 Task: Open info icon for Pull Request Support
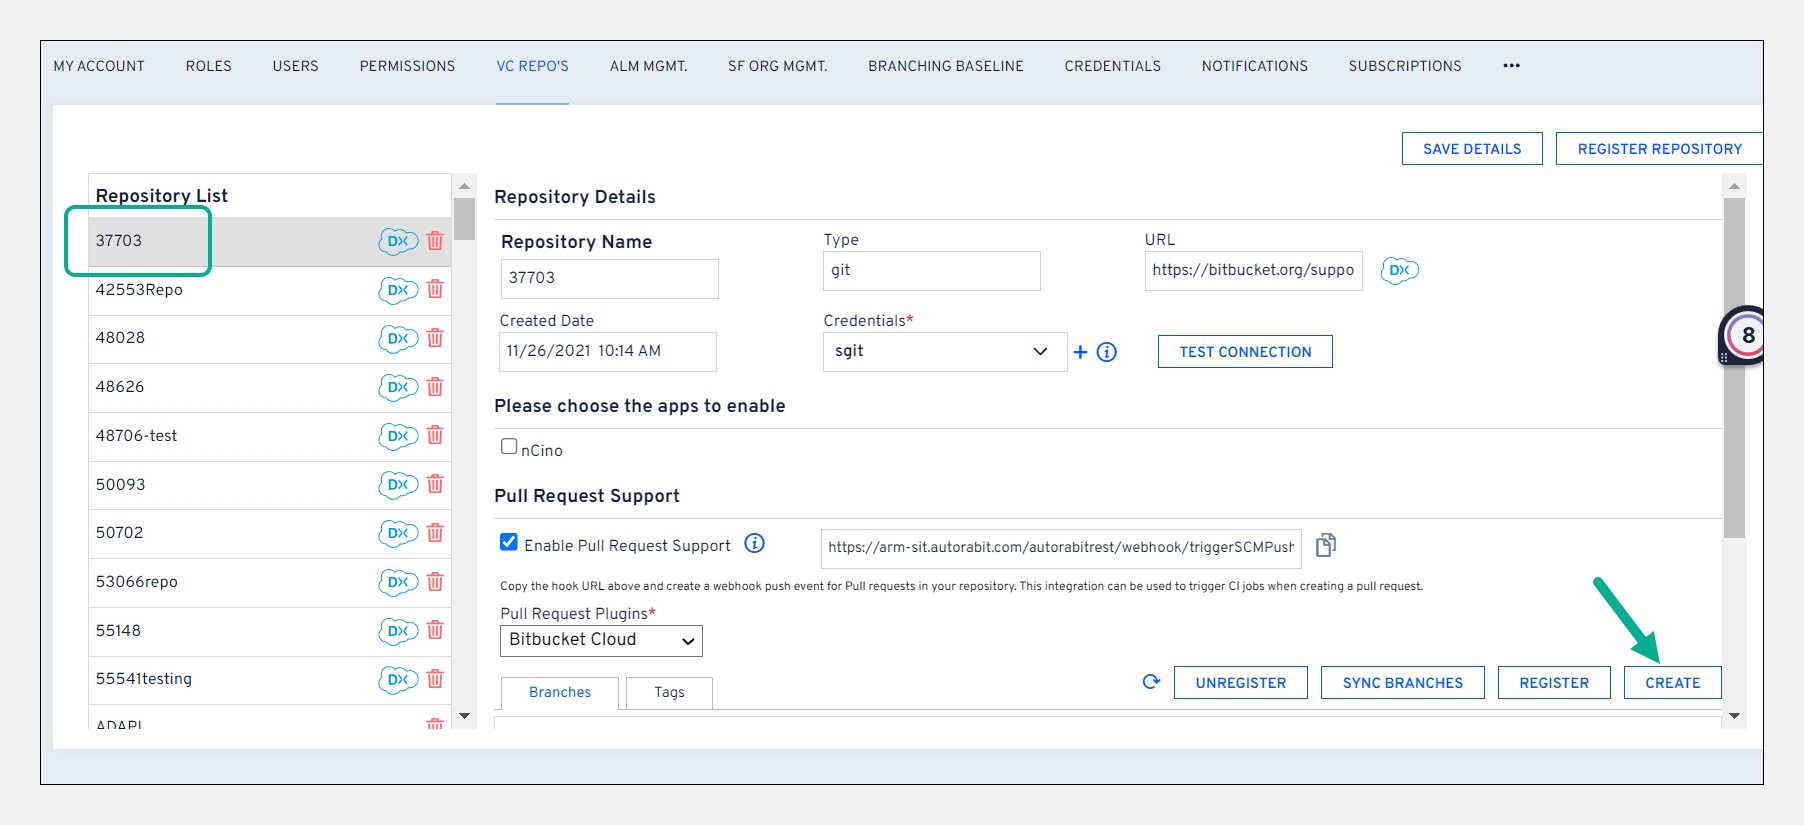pos(755,544)
